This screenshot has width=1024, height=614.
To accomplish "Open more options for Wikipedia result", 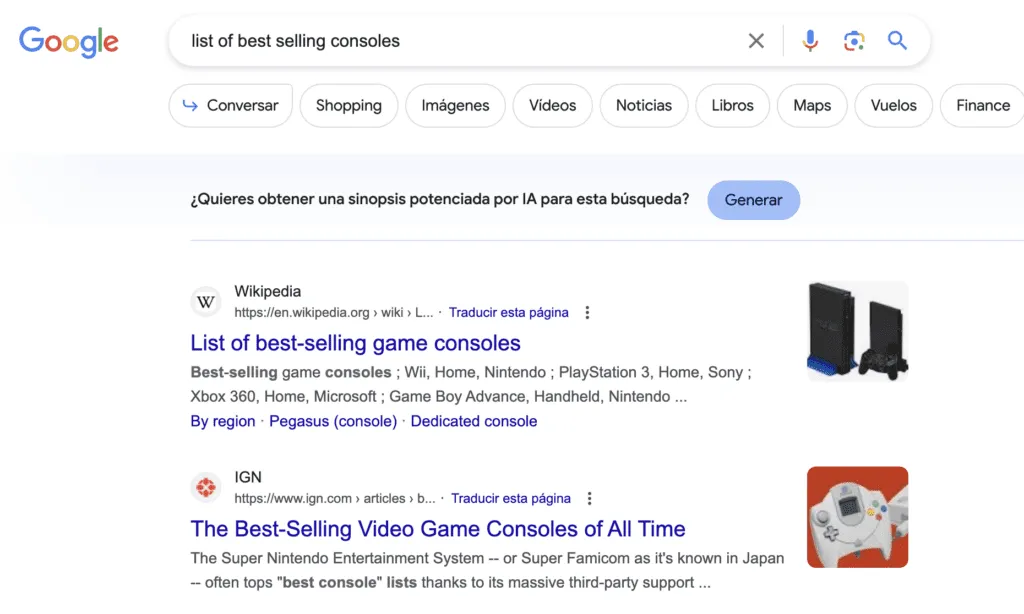I will (587, 312).
